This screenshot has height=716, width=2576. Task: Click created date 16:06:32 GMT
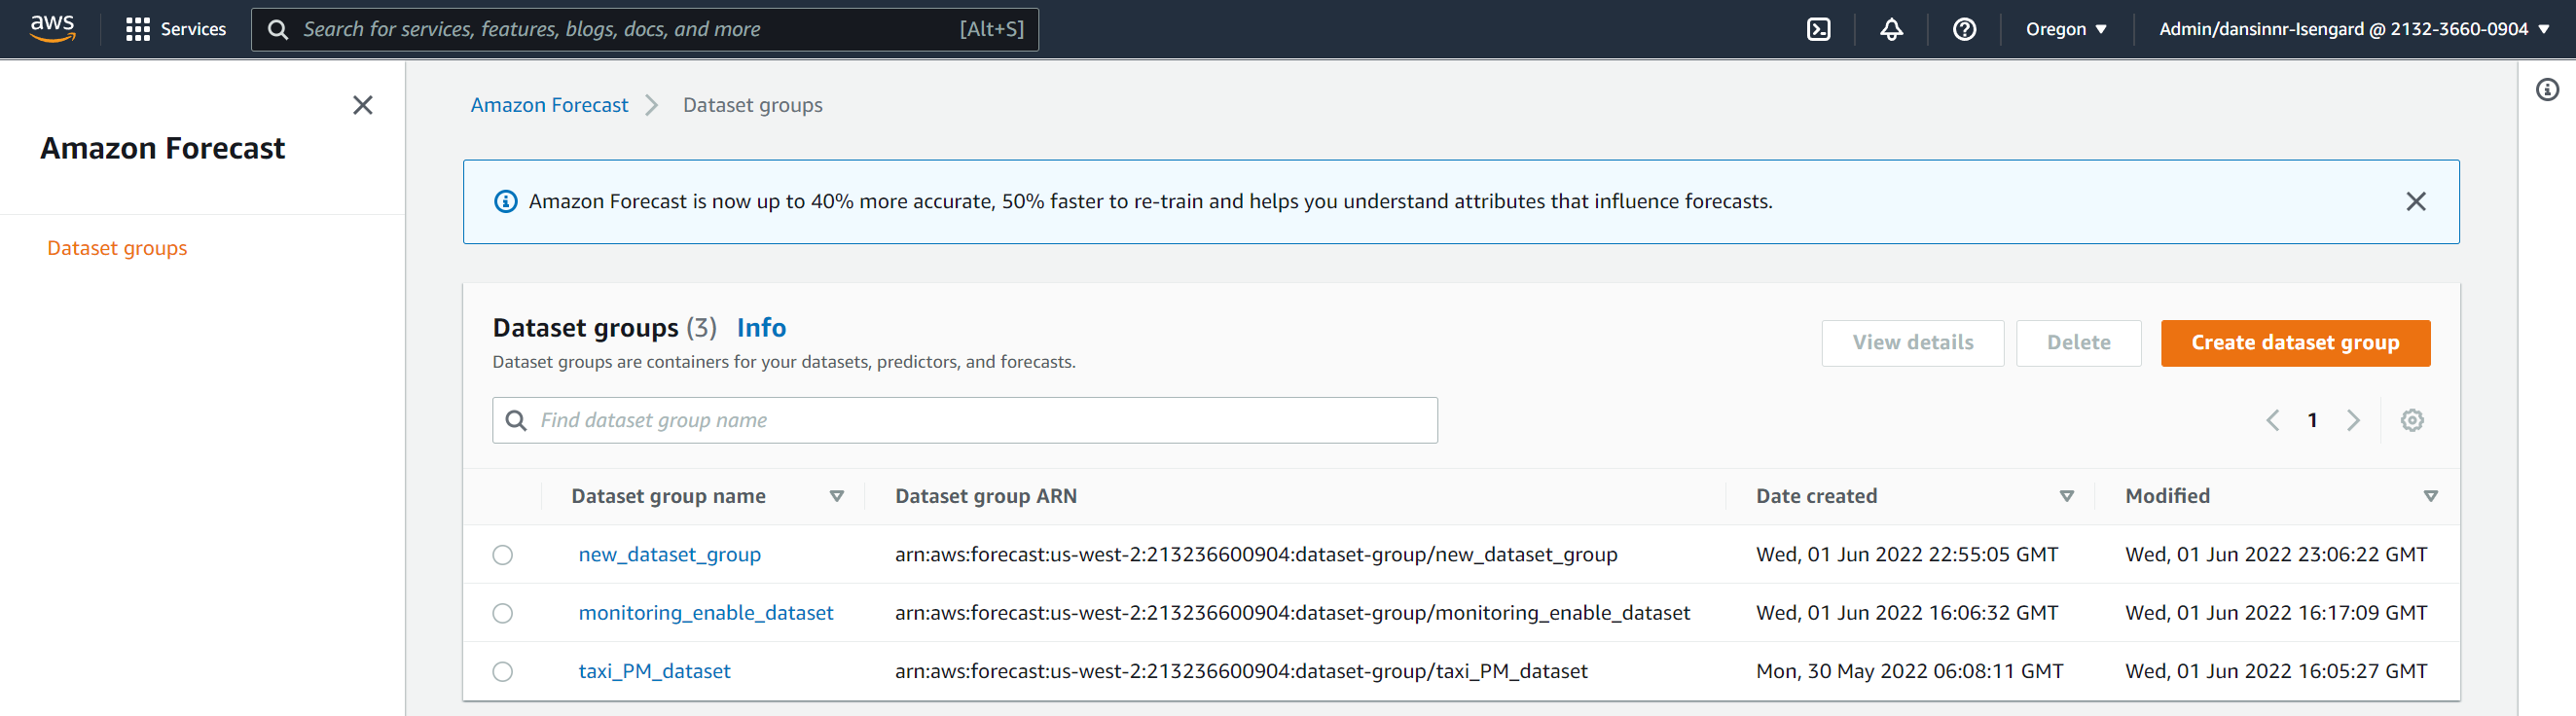(1907, 613)
